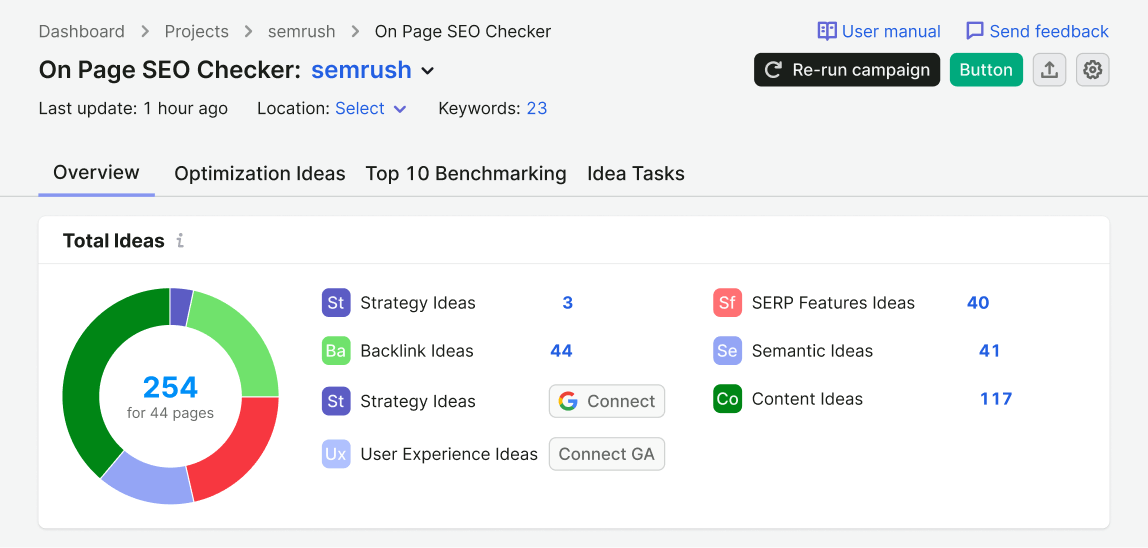Open the Top 10 Benchmarking tab

click(x=466, y=174)
